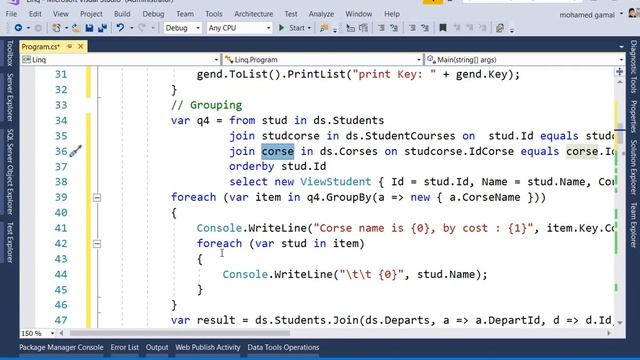Open the Edit menu
The image size is (640, 360).
pos(35,14)
